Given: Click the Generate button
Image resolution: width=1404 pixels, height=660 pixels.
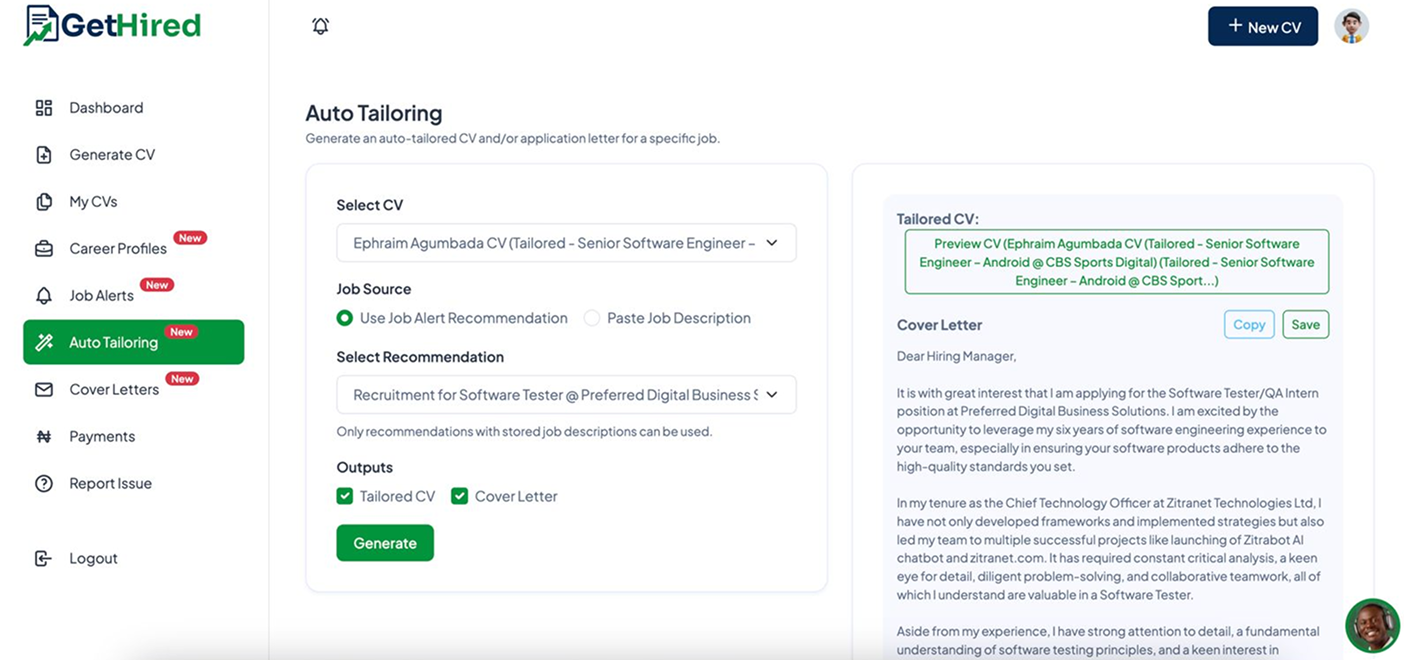Looking at the screenshot, I should click(385, 543).
